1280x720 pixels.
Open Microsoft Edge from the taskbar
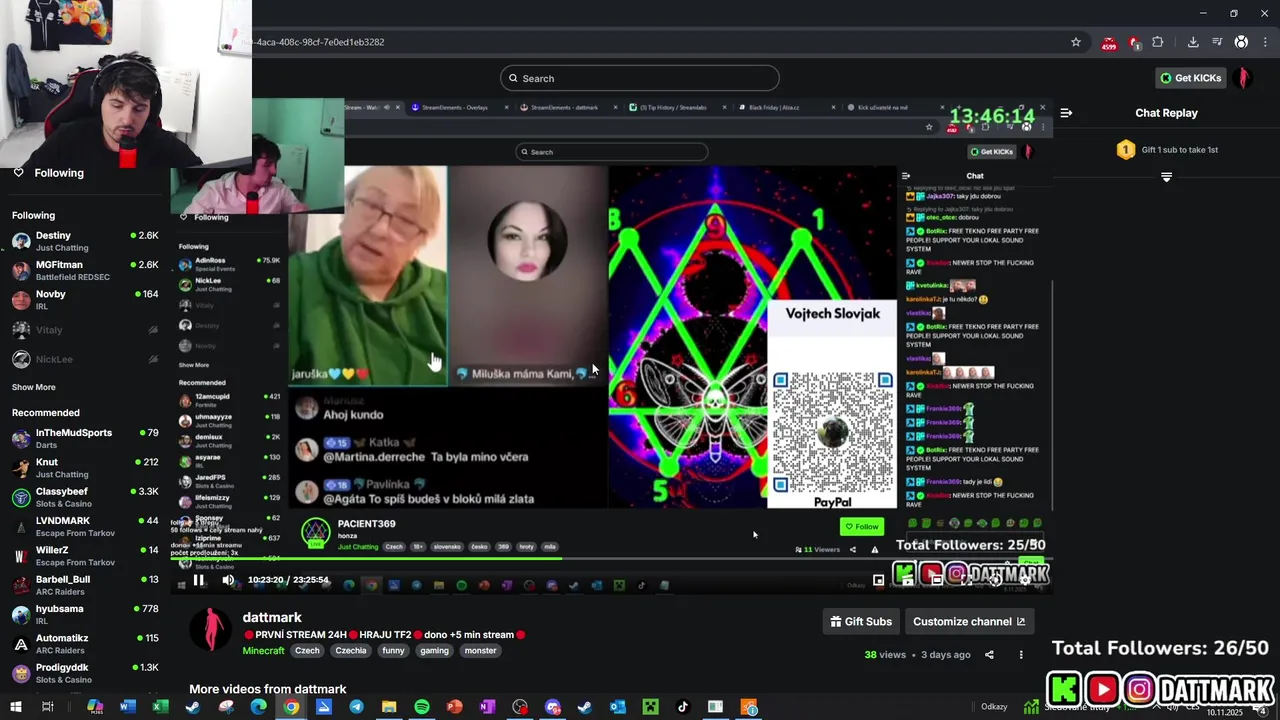(258, 707)
